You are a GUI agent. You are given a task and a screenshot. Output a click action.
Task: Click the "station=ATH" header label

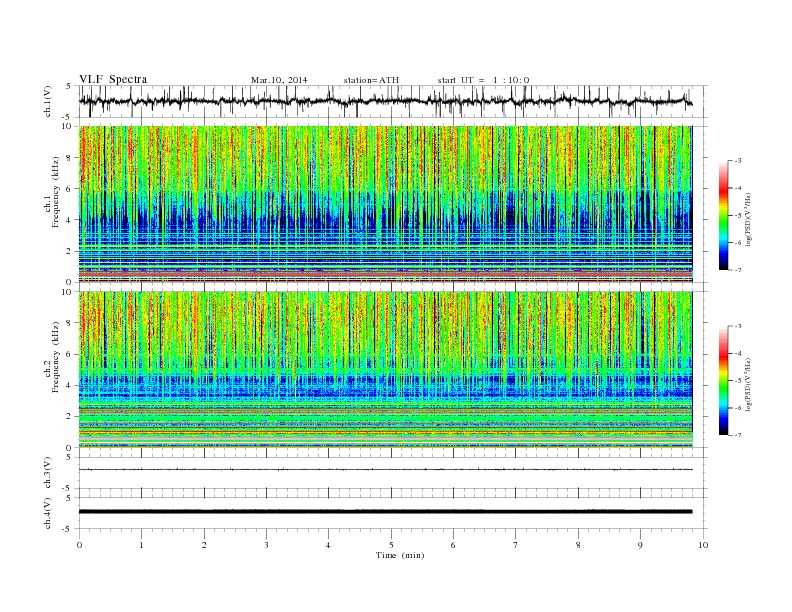tap(371, 80)
